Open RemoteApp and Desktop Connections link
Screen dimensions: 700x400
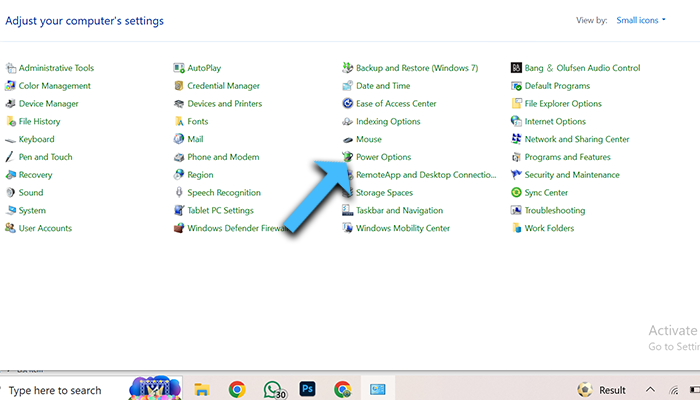coord(426,175)
